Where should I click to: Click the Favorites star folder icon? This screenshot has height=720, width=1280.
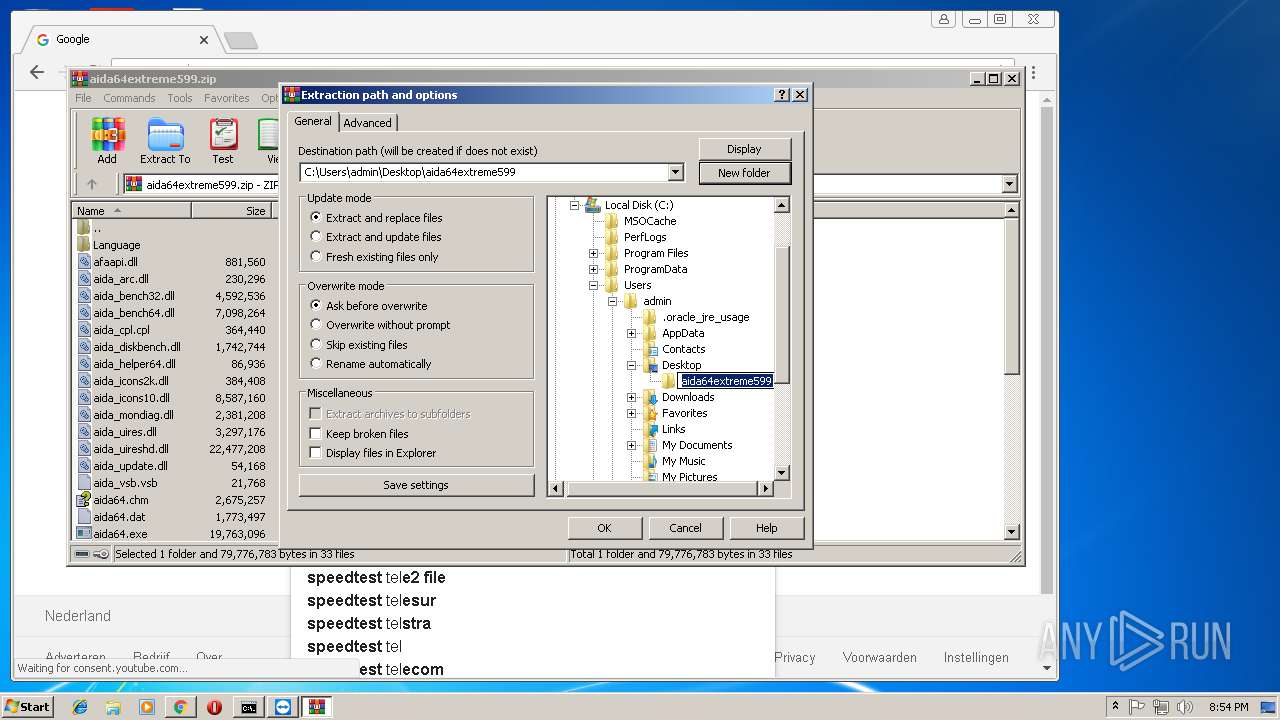651,413
